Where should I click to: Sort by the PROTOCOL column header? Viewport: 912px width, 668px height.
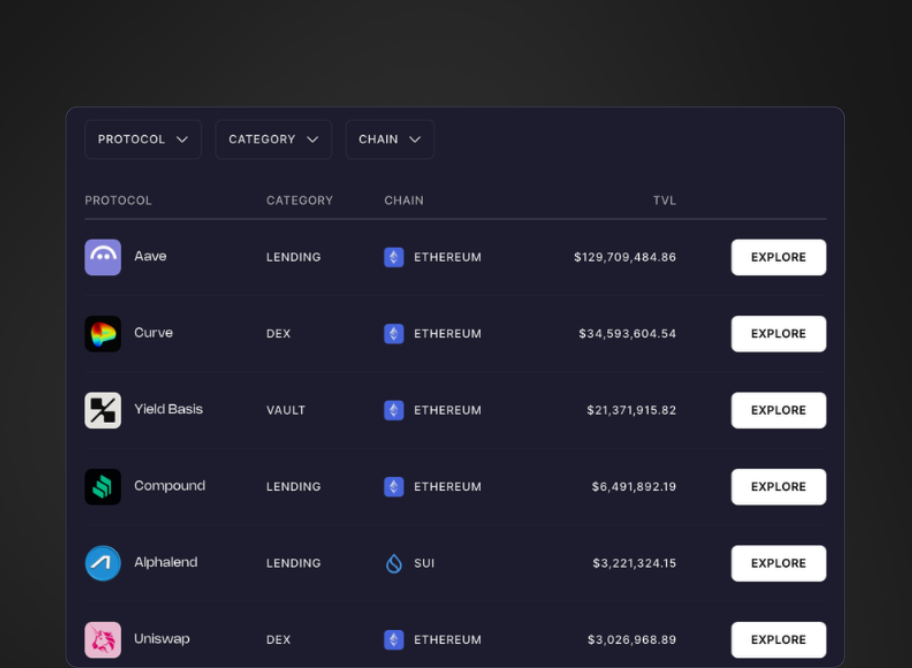pyautogui.click(x=118, y=201)
